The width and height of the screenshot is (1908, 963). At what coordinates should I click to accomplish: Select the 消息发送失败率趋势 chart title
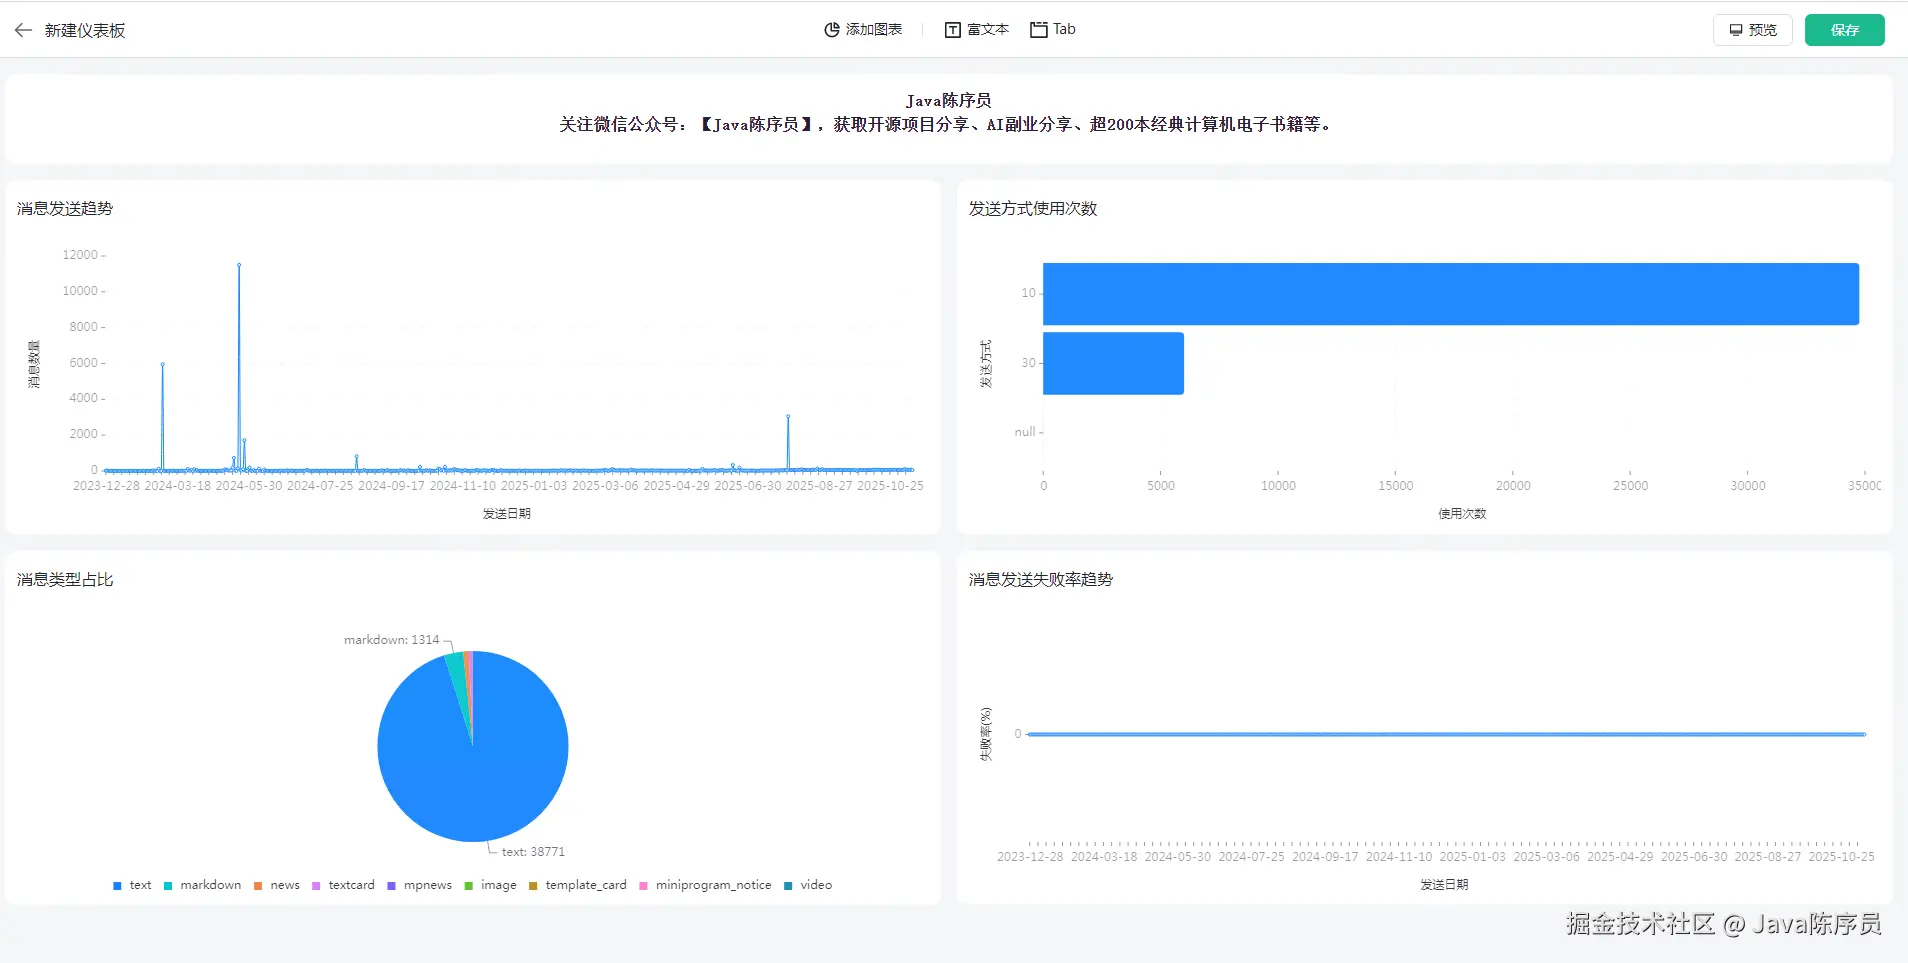point(1041,579)
